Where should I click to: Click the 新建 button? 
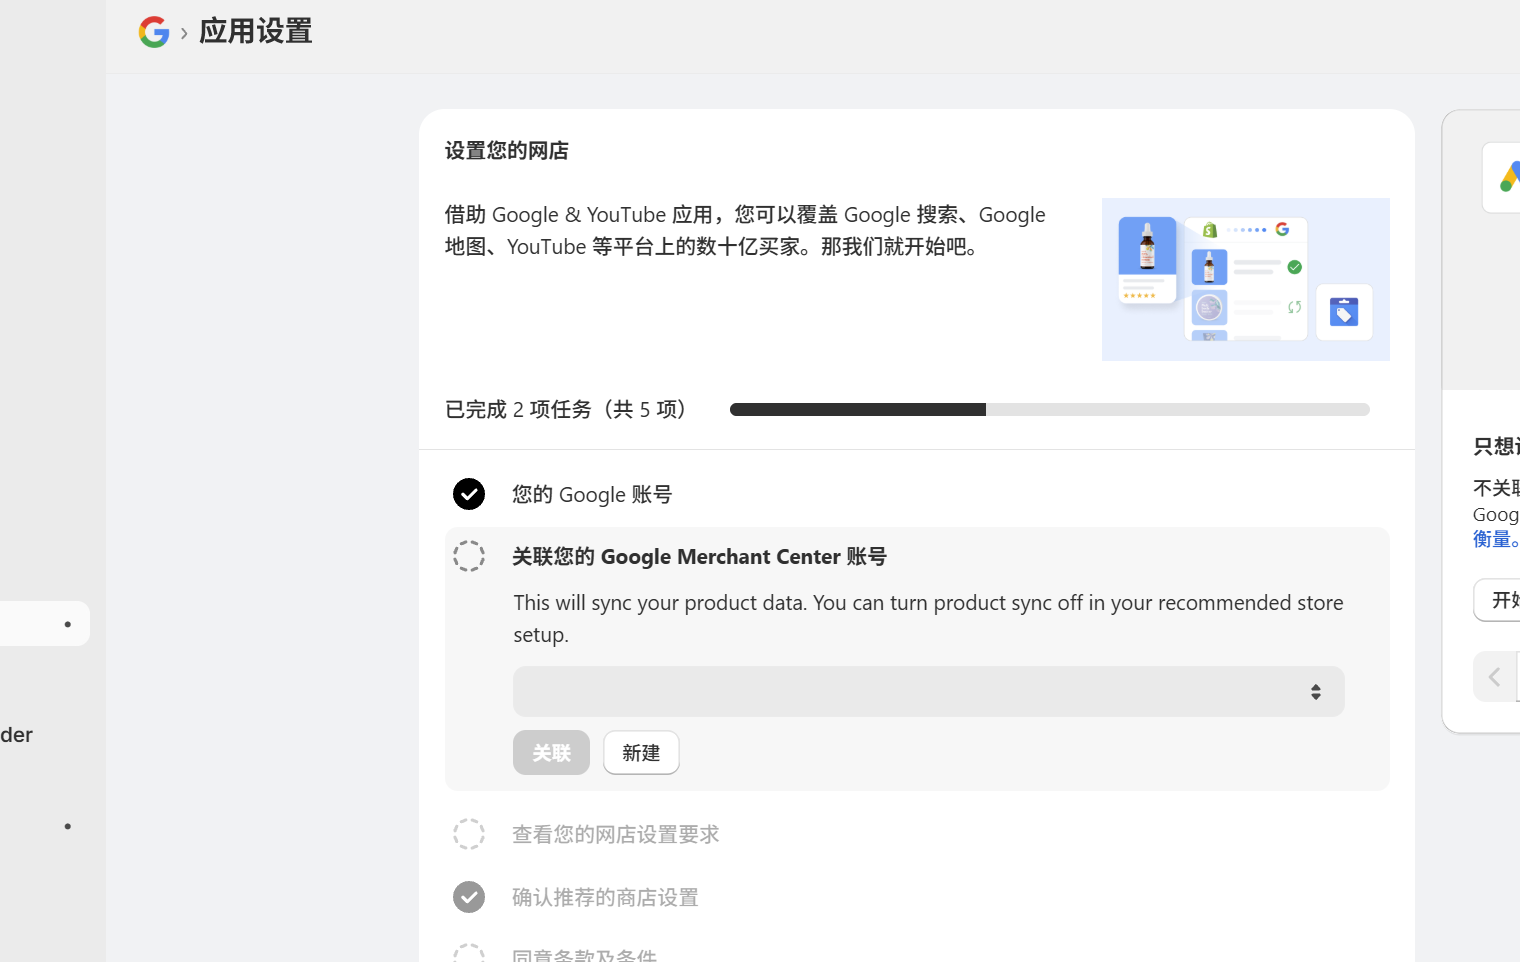[x=641, y=753]
